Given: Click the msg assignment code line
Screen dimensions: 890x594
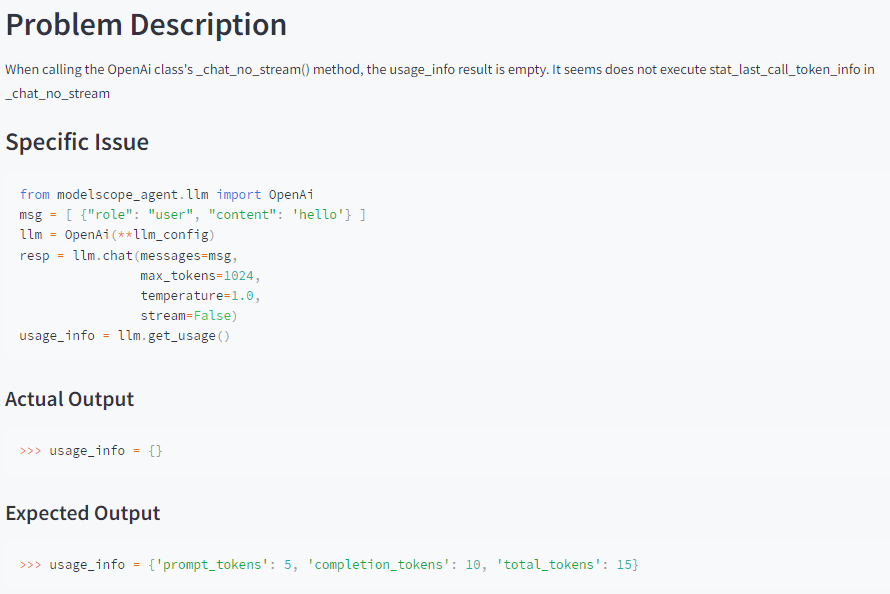Looking at the screenshot, I should (192, 215).
